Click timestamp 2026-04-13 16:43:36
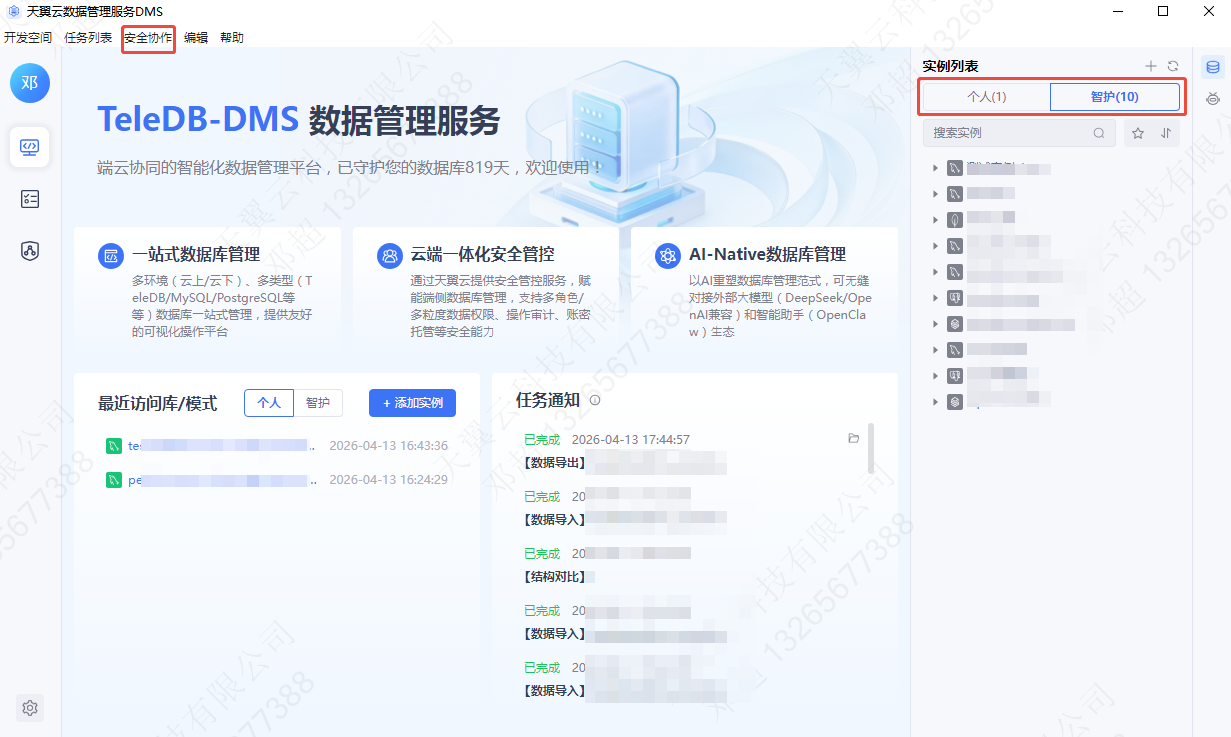 tap(389, 446)
